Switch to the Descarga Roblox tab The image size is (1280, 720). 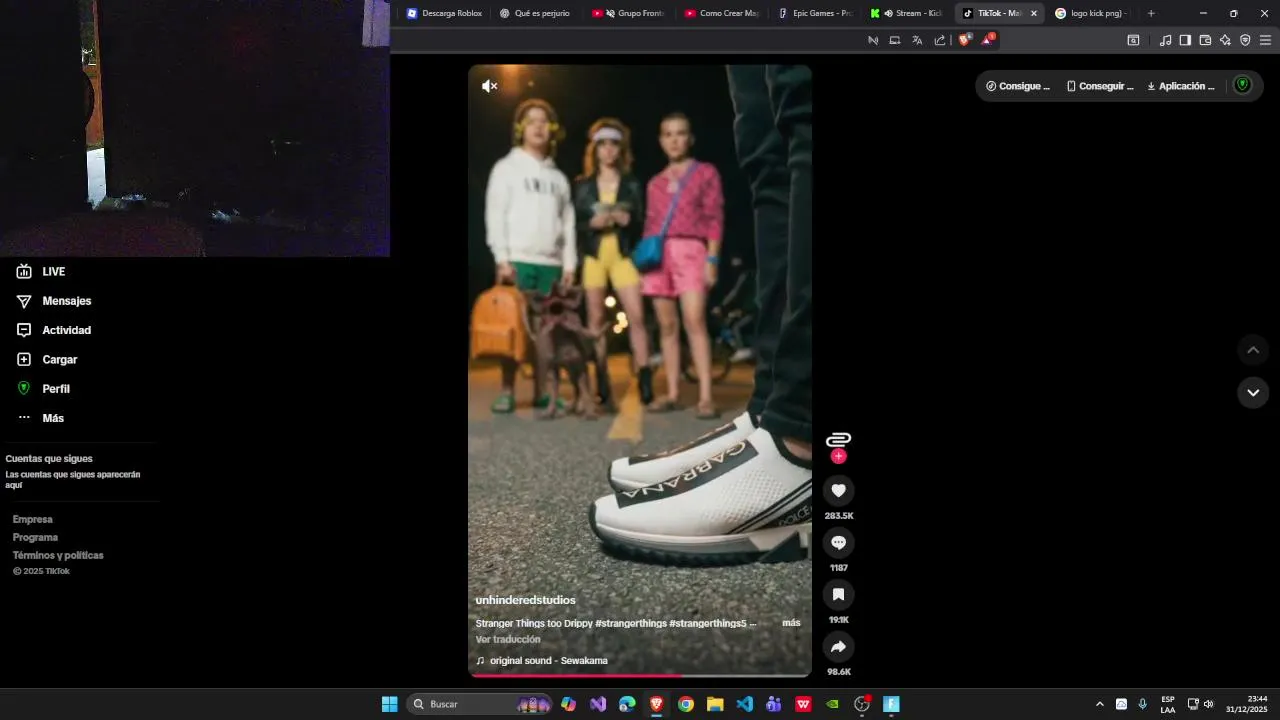[444, 13]
